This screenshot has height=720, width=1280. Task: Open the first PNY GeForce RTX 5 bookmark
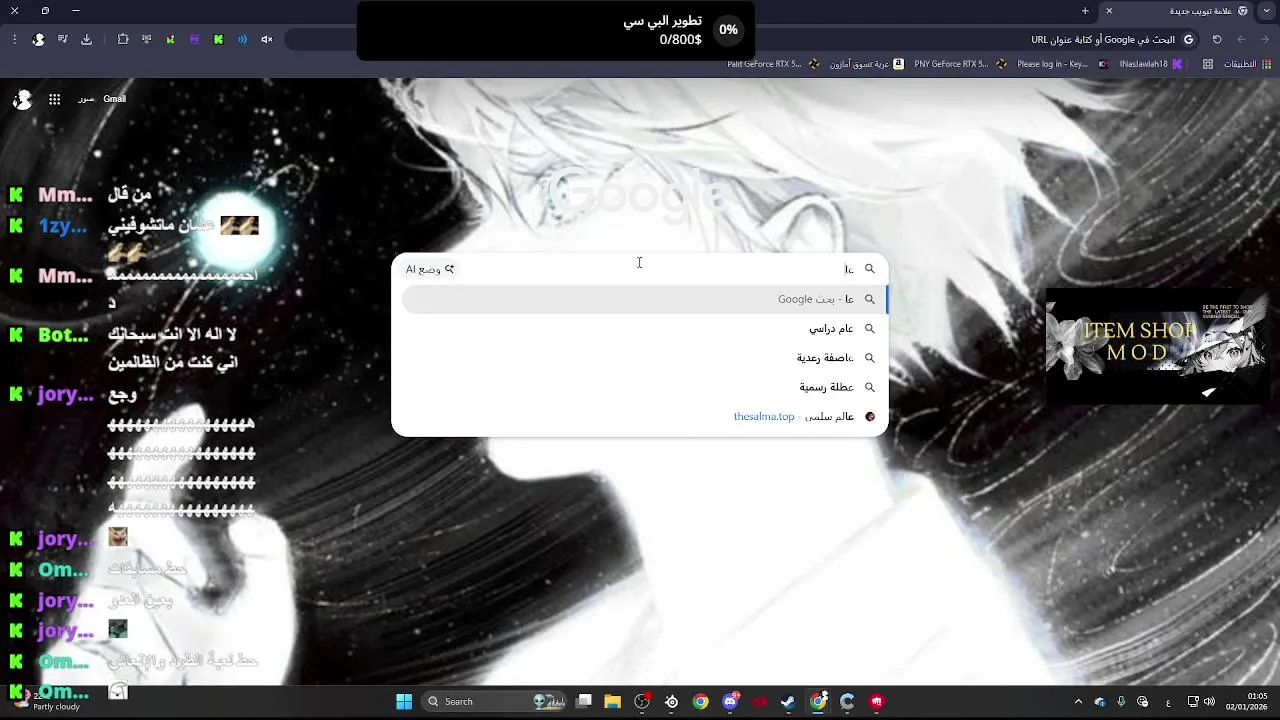click(x=959, y=64)
